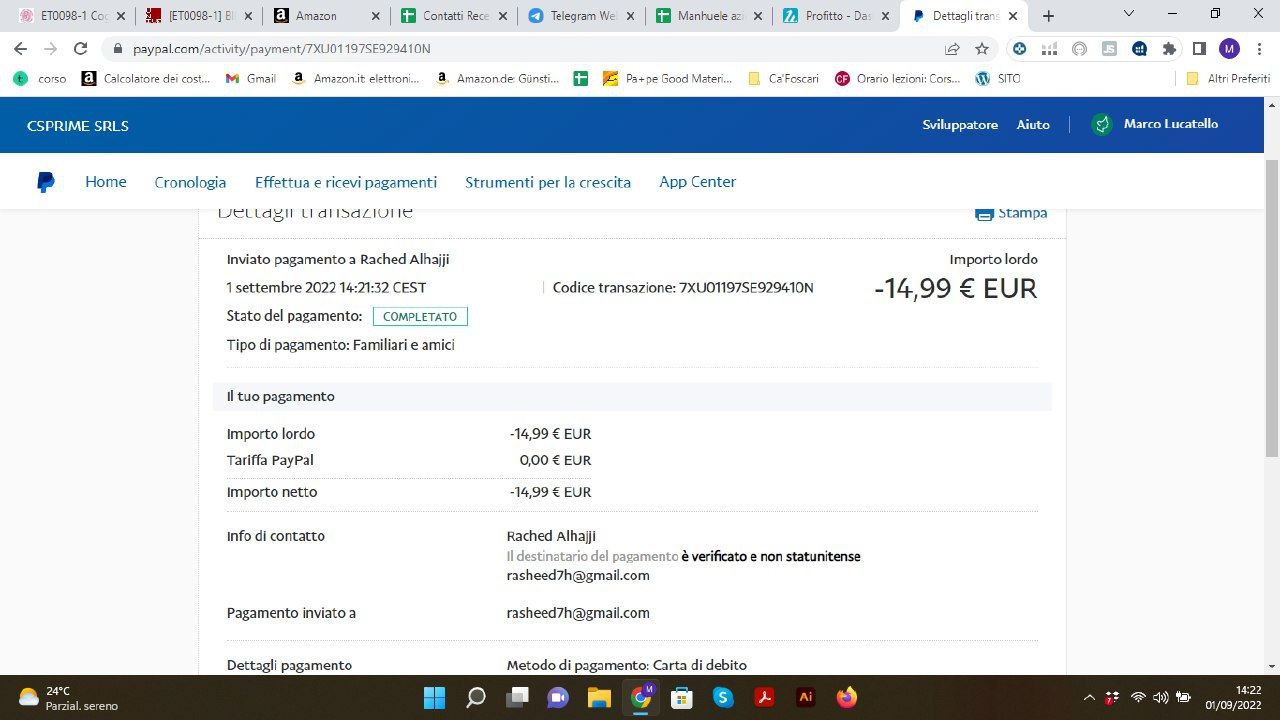
Task: Open Chrome three-dot menu
Action: 1259,49
